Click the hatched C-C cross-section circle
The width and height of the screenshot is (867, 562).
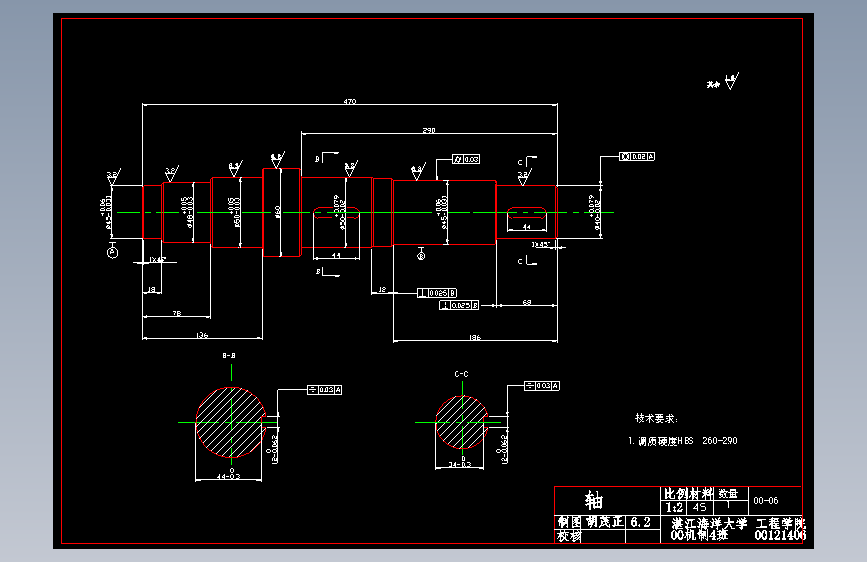tap(462, 422)
